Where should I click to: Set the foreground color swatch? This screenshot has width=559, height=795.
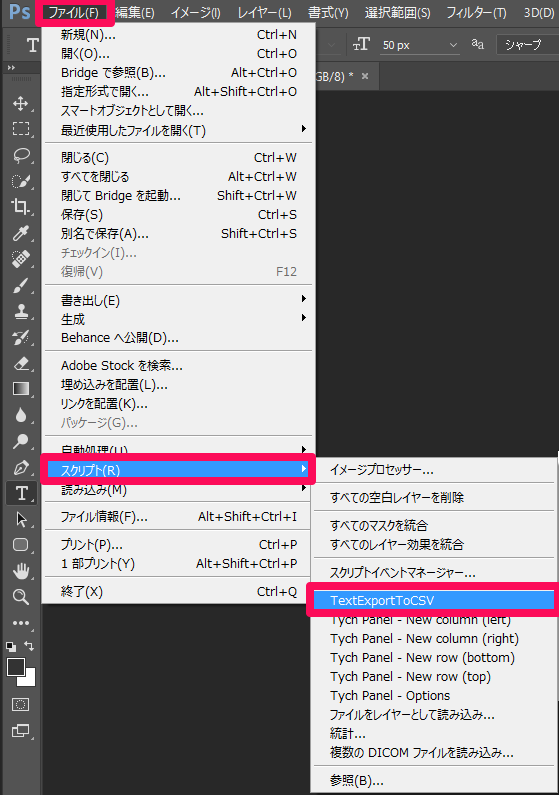16,667
